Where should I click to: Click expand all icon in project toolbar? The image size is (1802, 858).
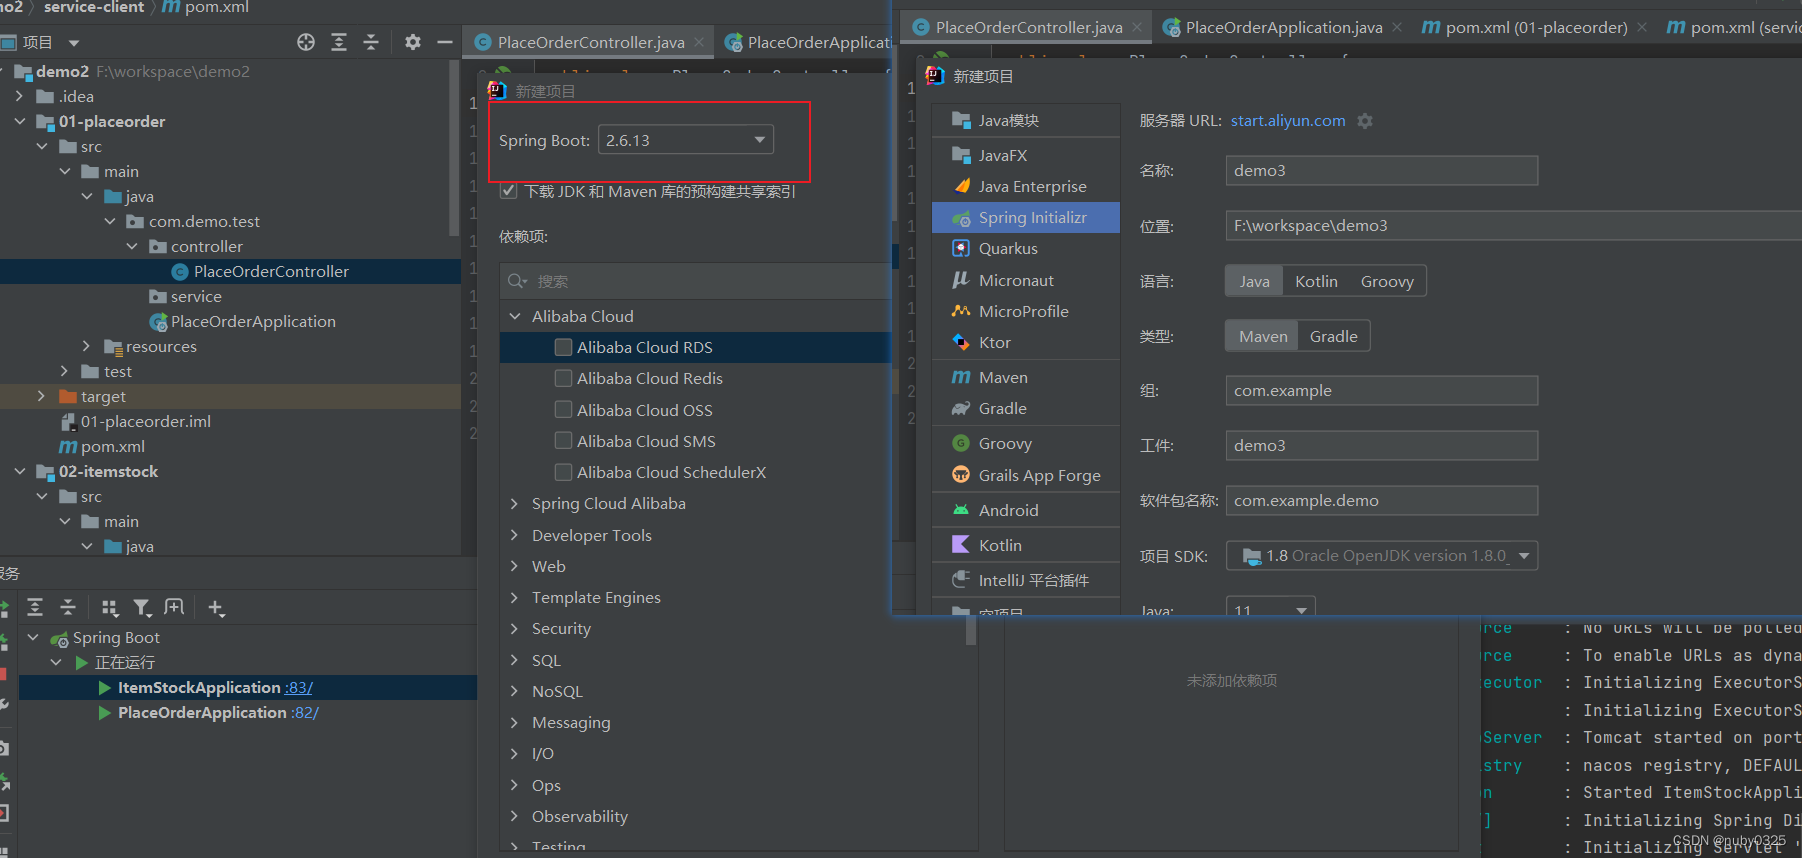tap(339, 42)
